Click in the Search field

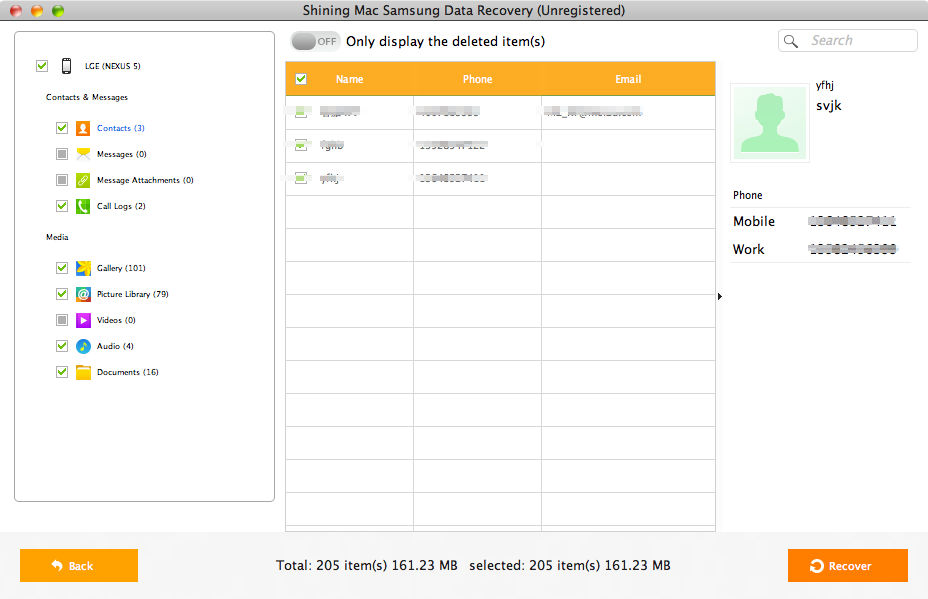[848, 41]
